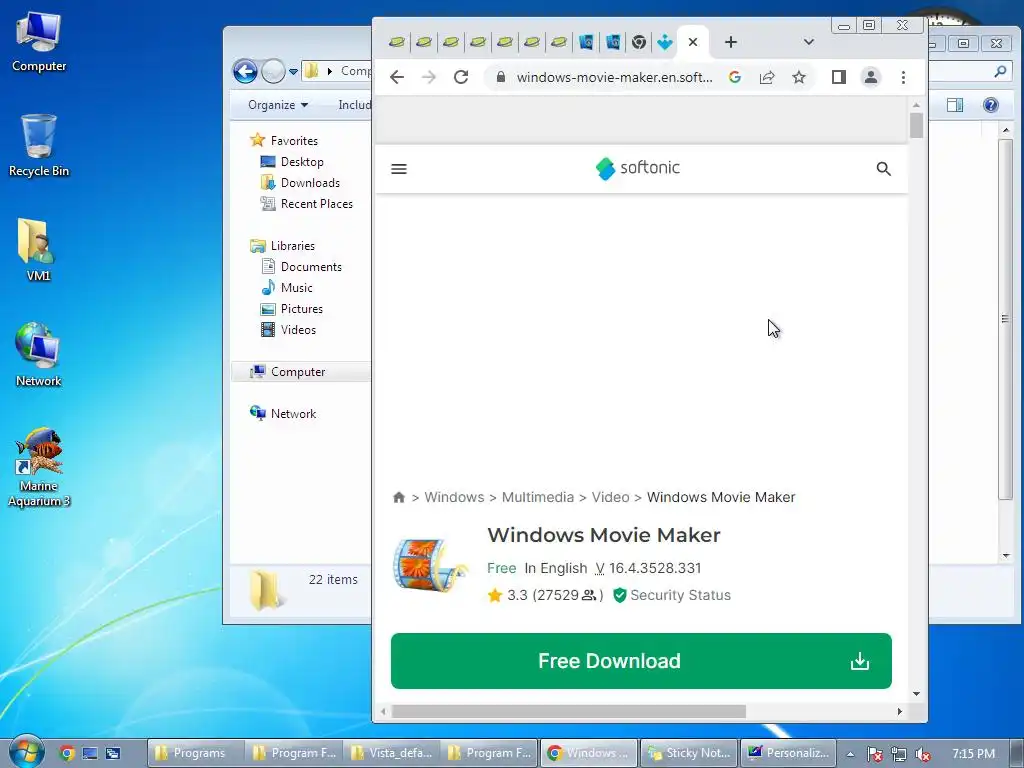
Task: Close the active Softonic tab
Action: (693, 42)
